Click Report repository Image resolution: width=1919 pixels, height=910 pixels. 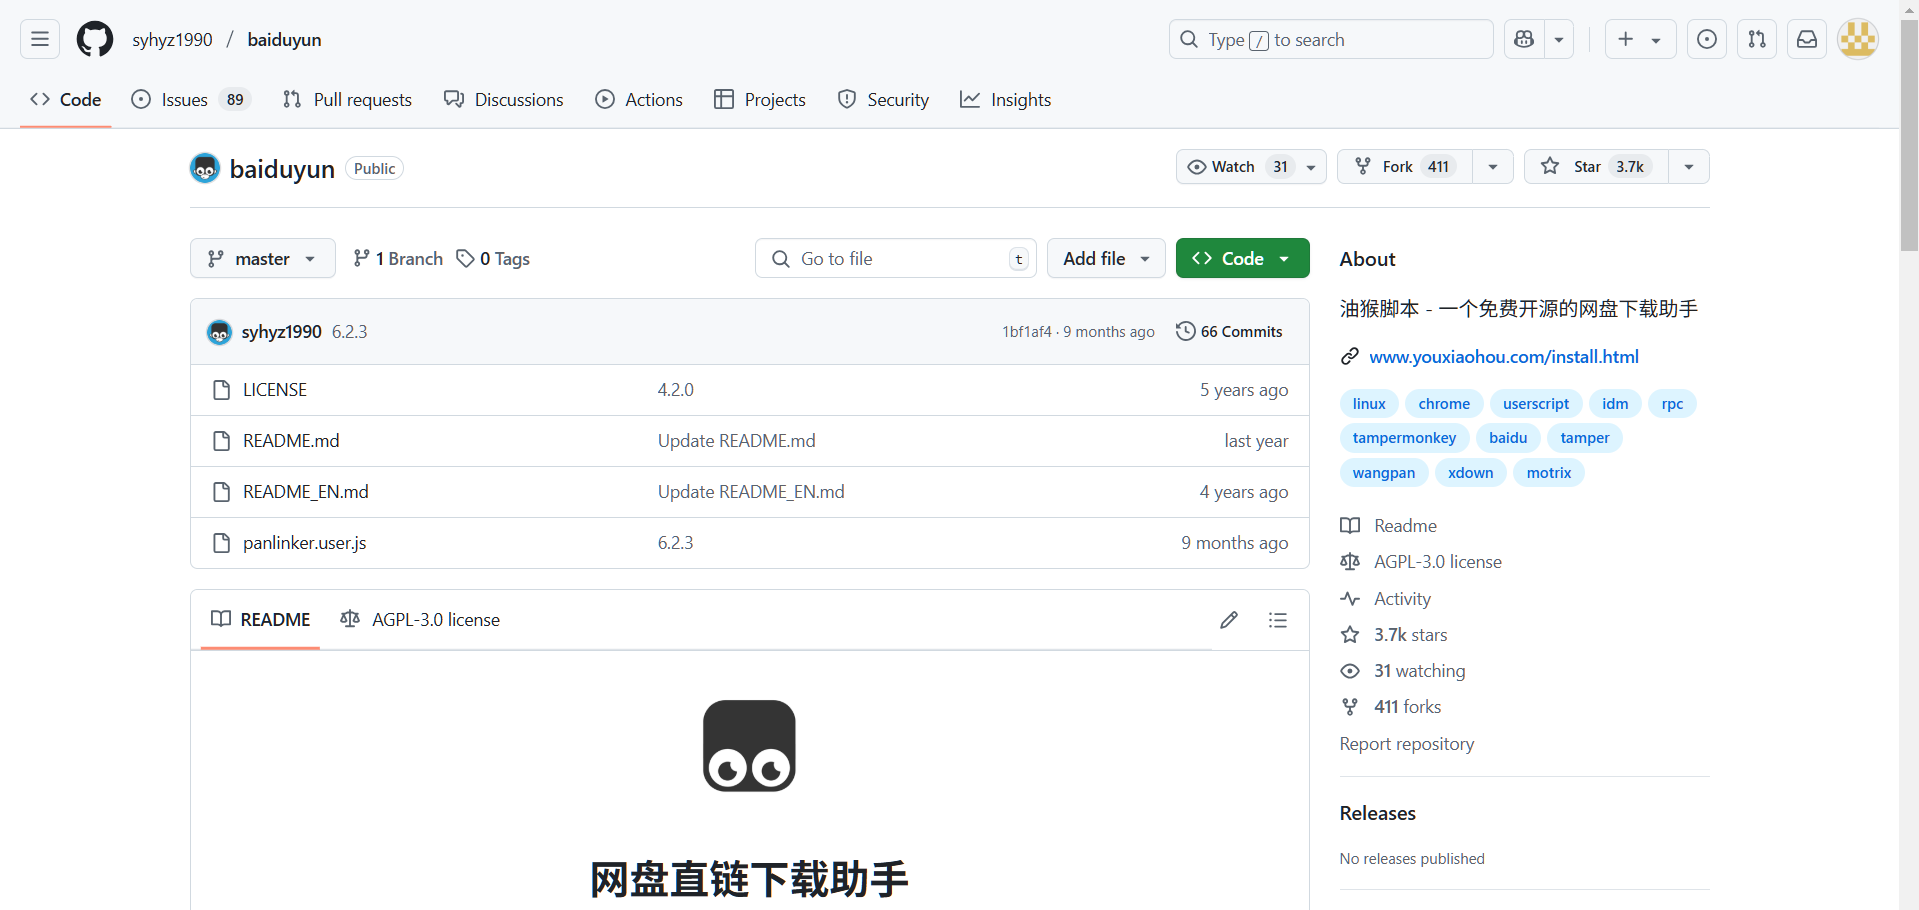[1407, 744]
